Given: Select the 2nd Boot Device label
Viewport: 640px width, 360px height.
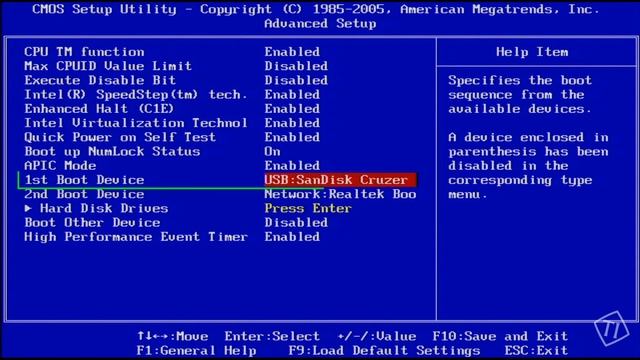Looking at the screenshot, I should pyautogui.click(x=84, y=194).
